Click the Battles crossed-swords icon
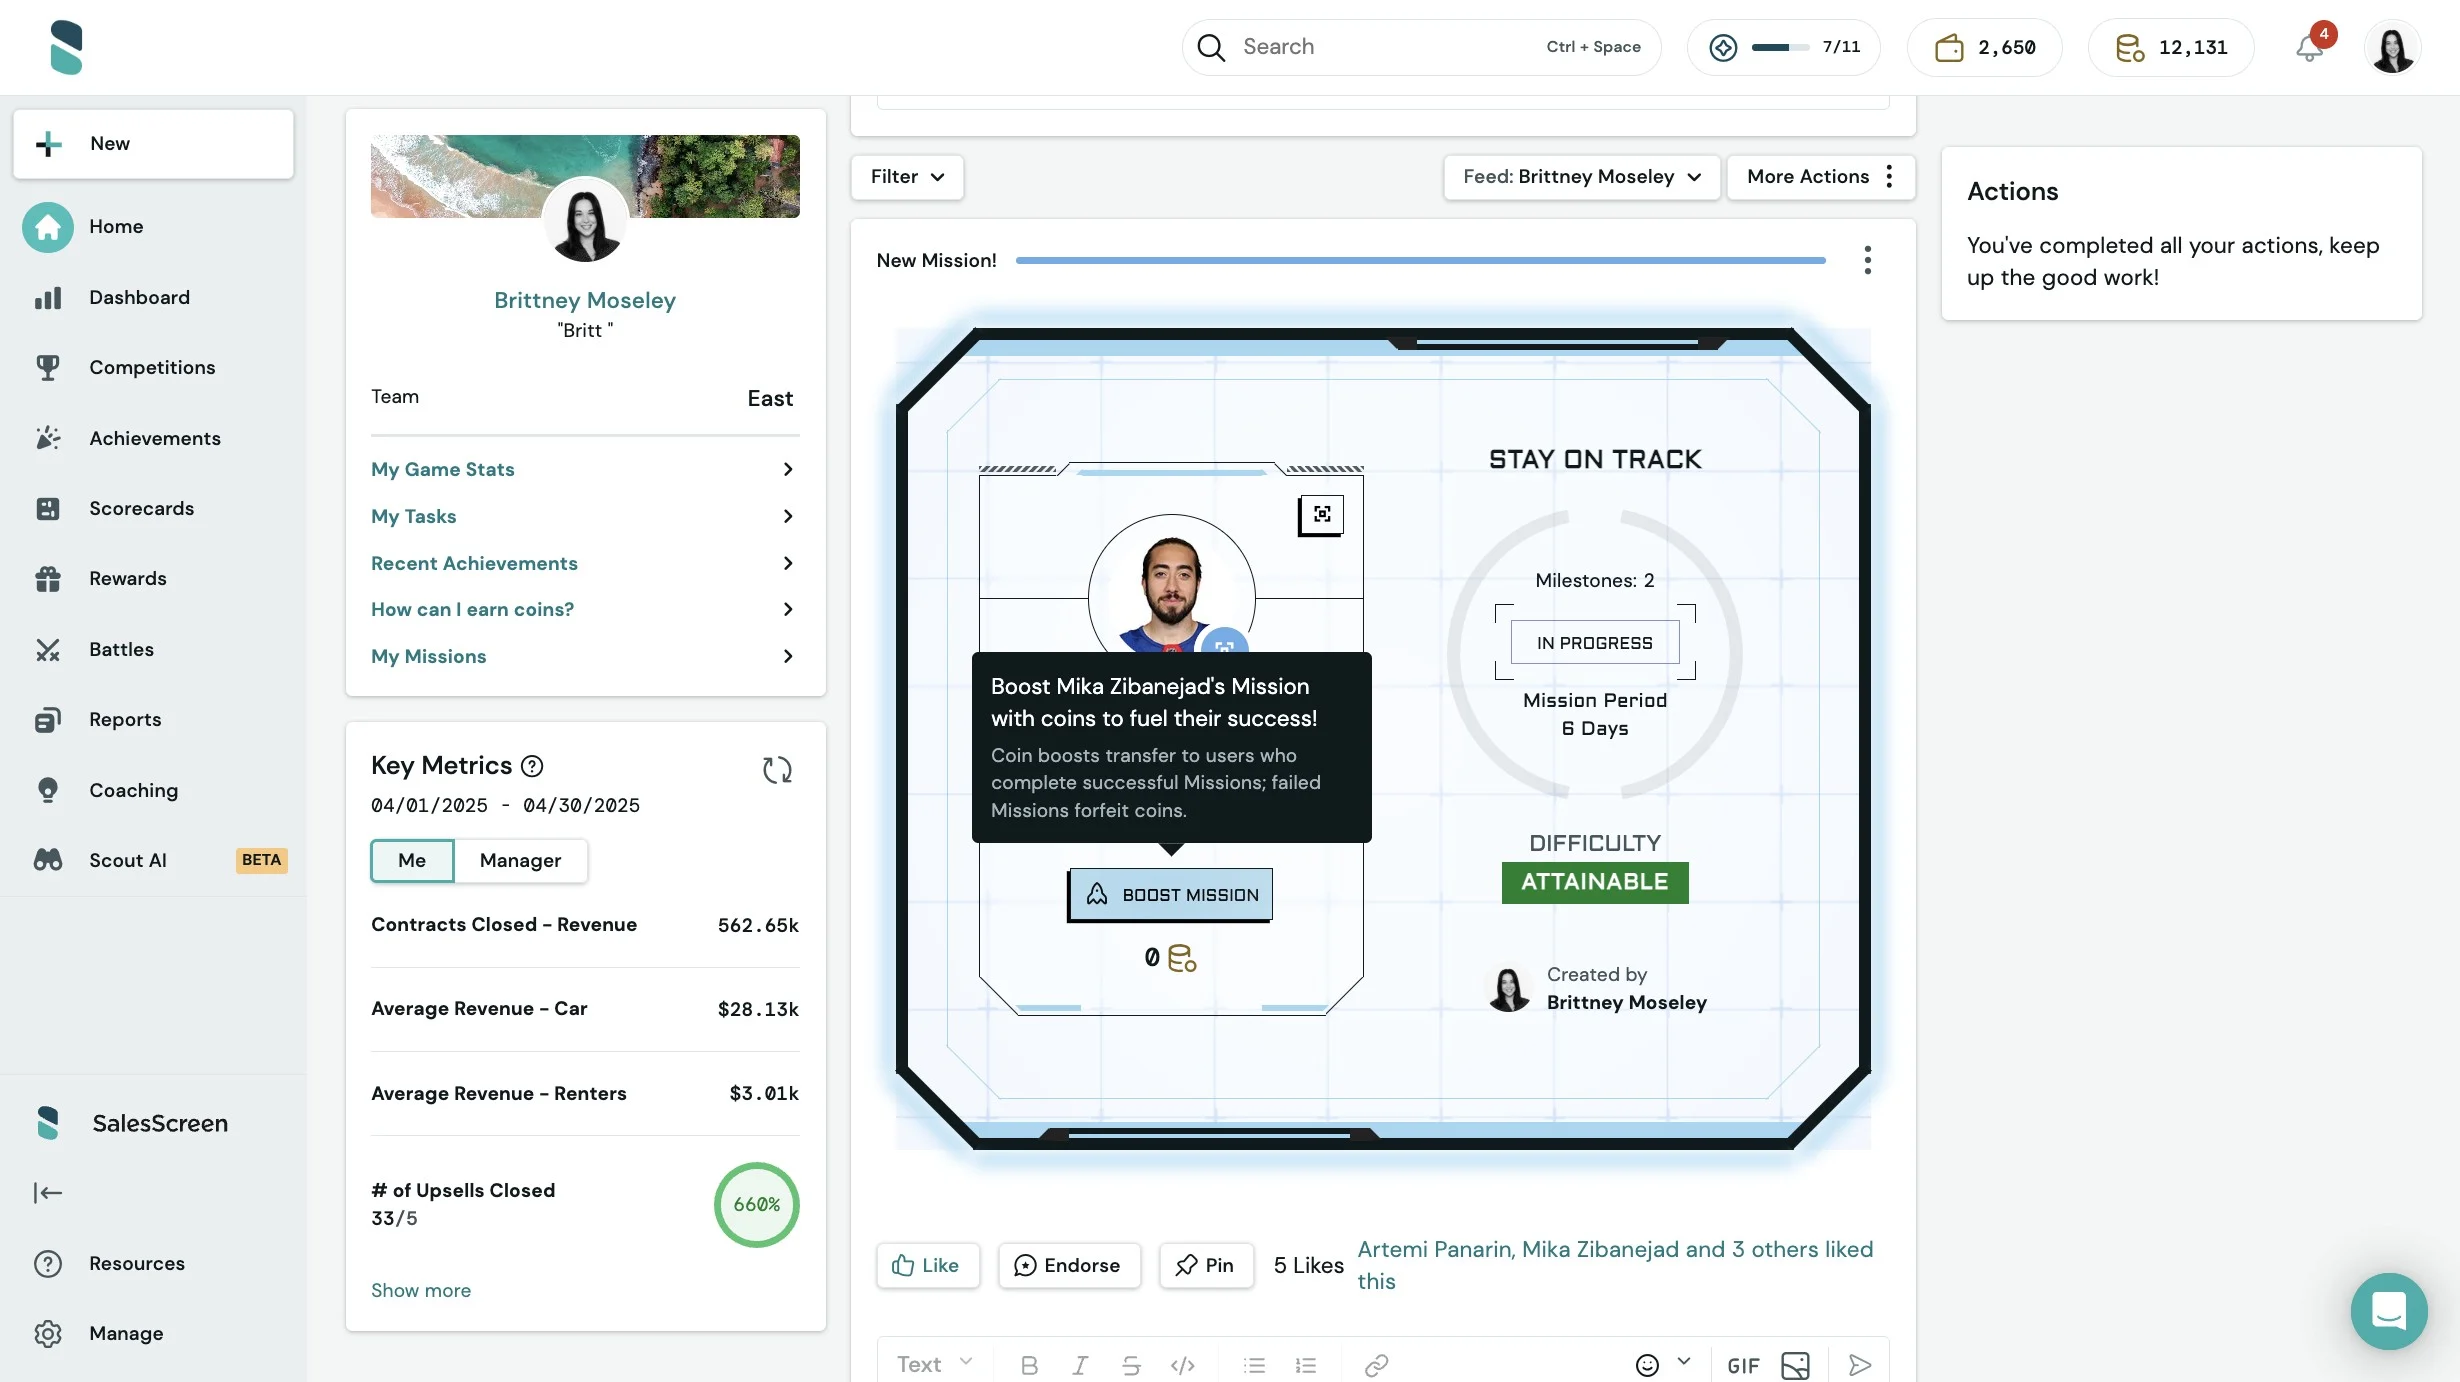The height and width of the screenshot is (1382, 2460). point(48,650)
